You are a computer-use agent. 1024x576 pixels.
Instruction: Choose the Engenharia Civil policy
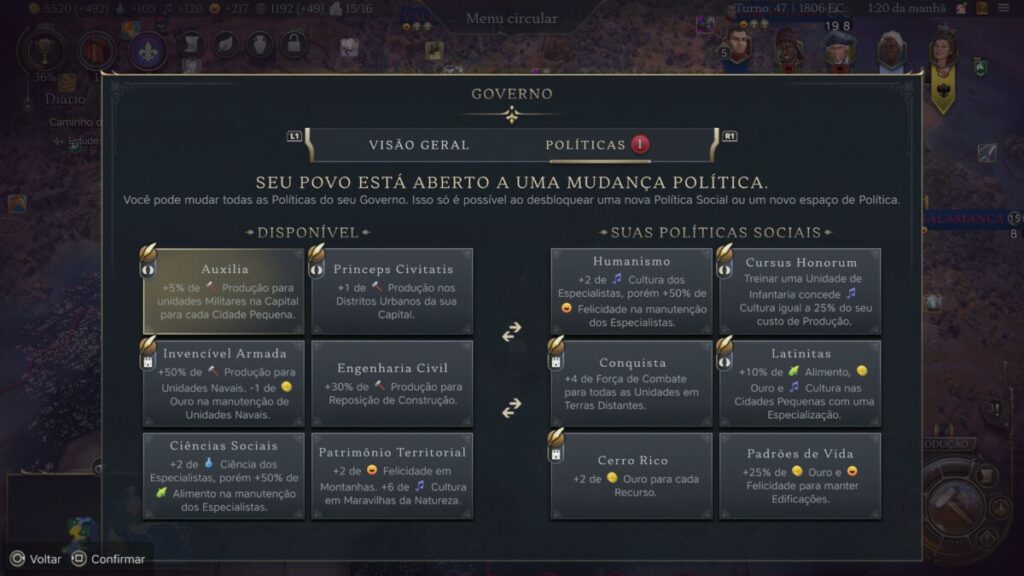[x=392, y=383]
